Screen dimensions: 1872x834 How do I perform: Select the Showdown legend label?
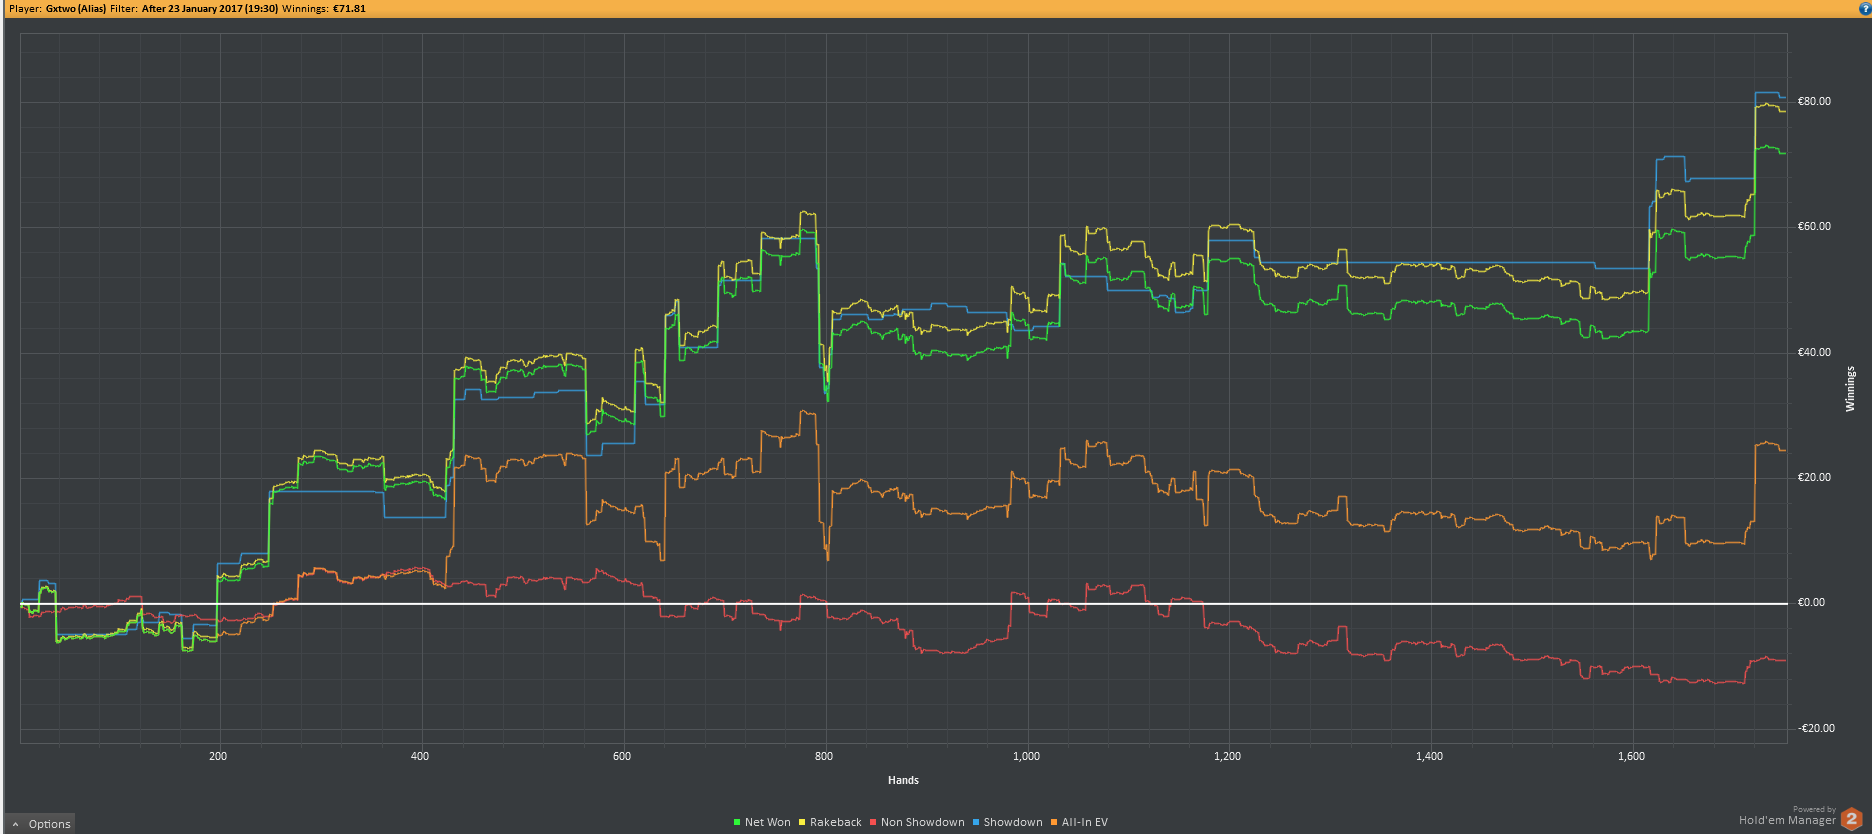click(x=1013, y=823)
